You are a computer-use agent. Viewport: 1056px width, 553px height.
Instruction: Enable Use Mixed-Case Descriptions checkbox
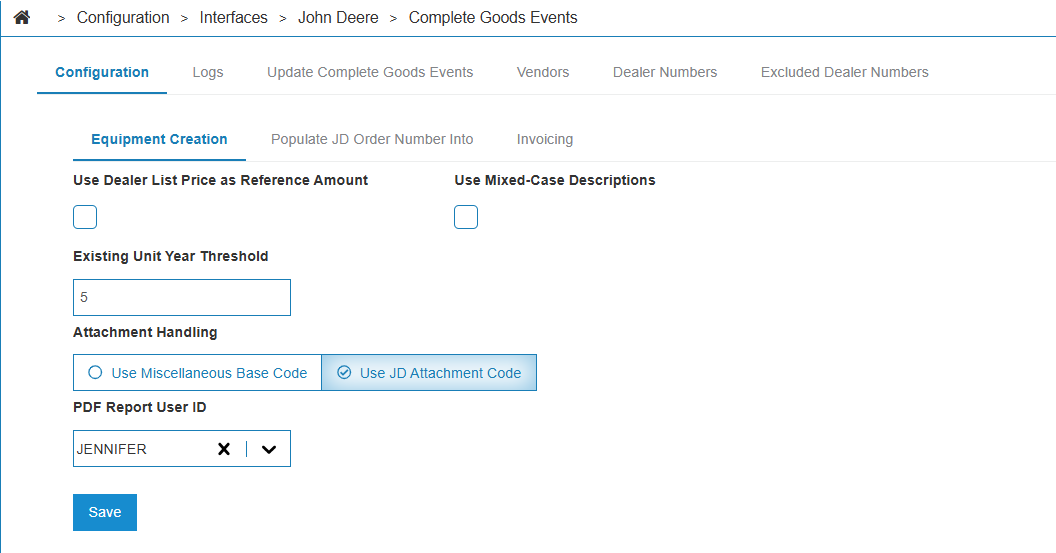466,217
